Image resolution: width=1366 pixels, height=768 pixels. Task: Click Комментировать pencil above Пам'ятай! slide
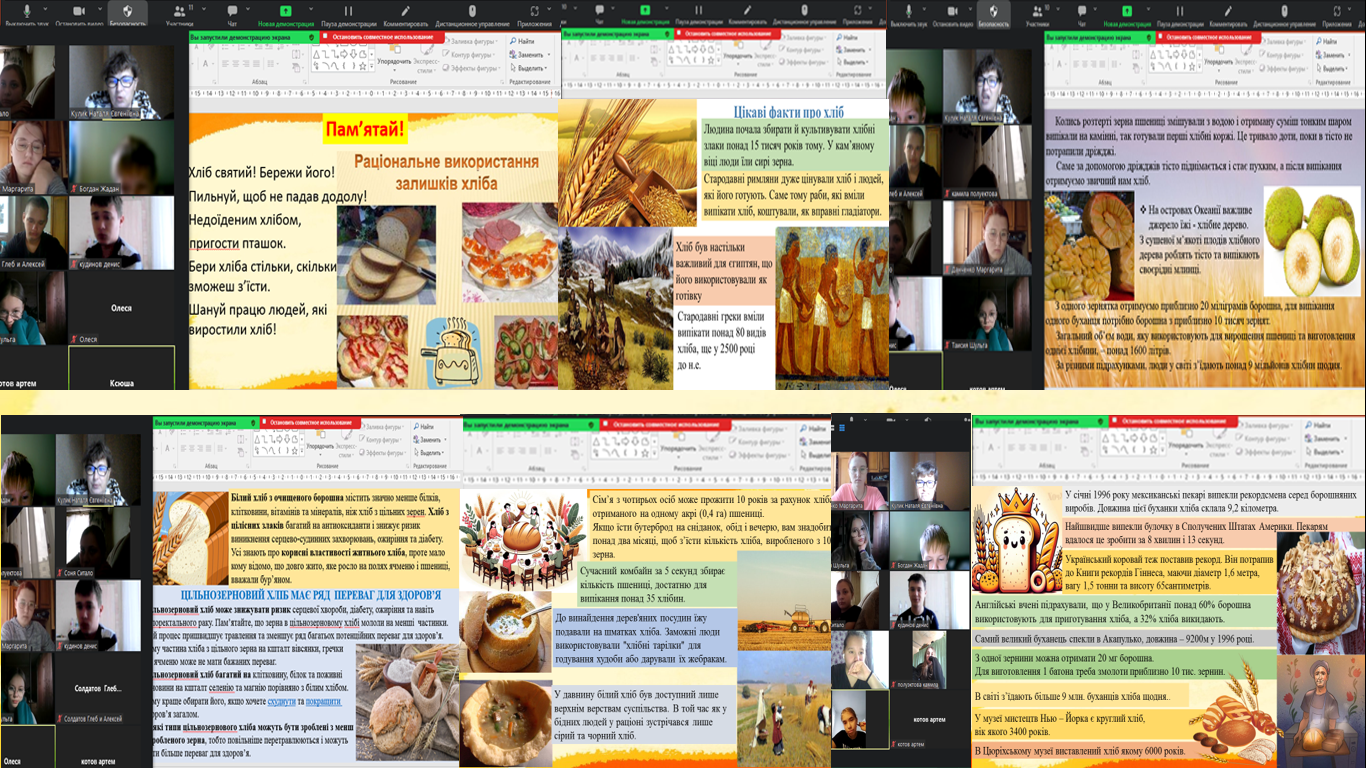[408, 14]
